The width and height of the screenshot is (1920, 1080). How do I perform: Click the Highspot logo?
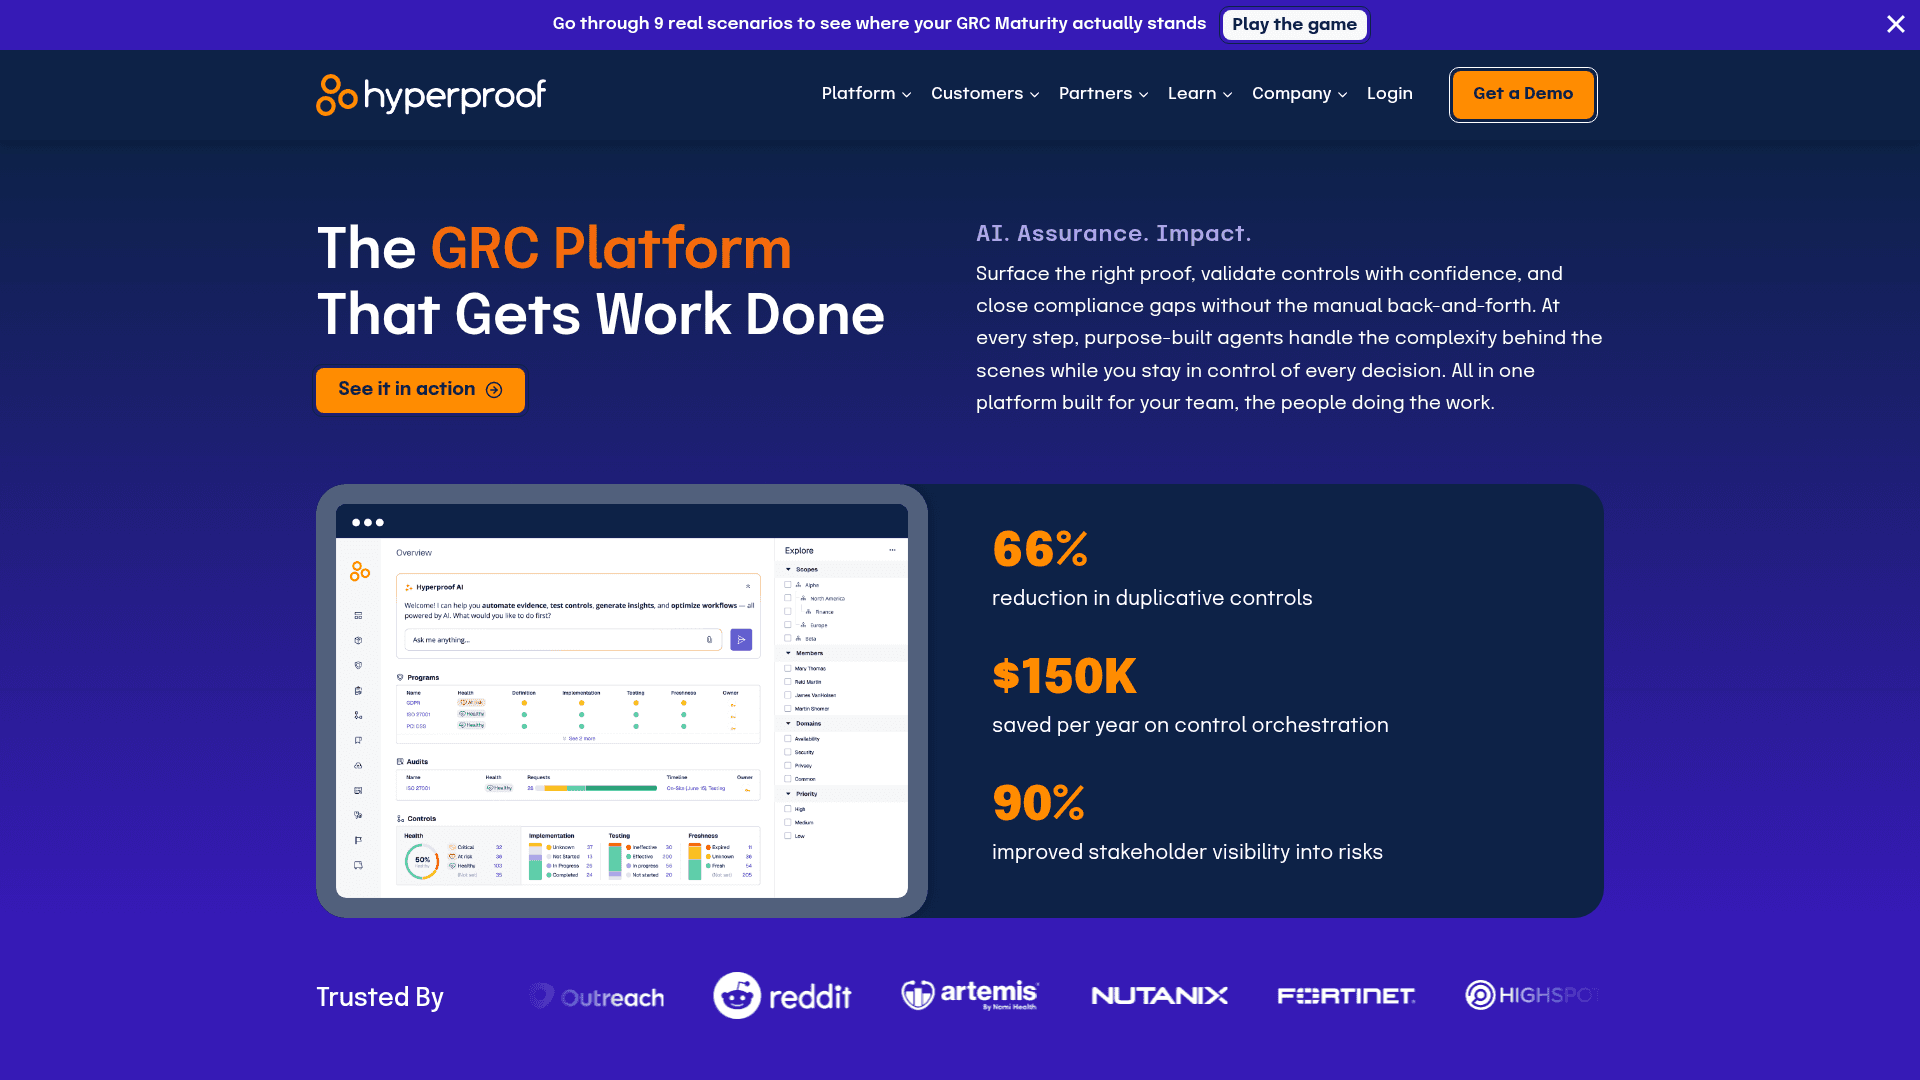(x=1533, y=995)
